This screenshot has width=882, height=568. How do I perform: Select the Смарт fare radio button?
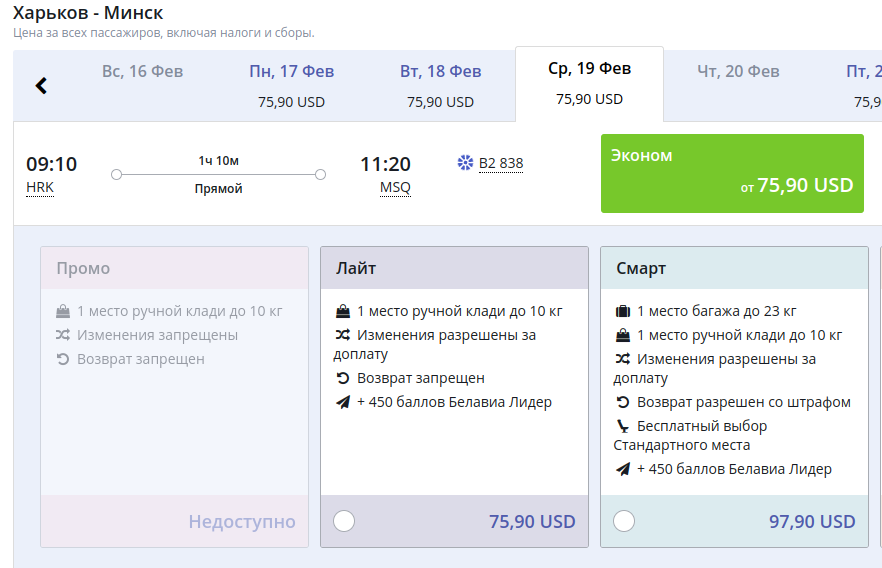pyautogui.click(x=623, y=521)
